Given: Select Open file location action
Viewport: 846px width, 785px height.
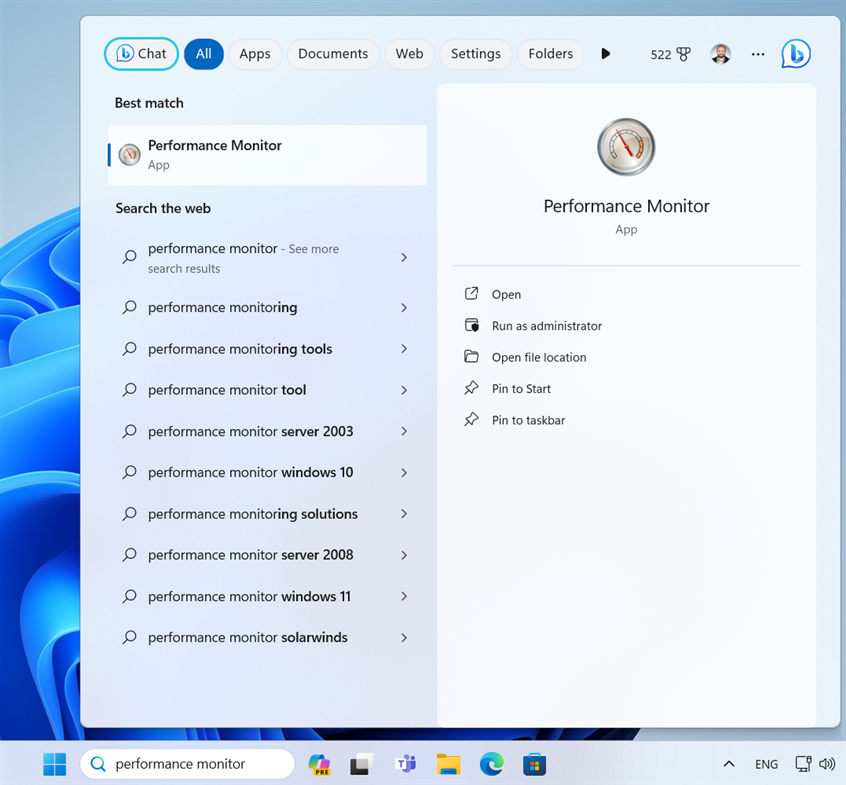Looking at the screenshot, I should (538, 357).
